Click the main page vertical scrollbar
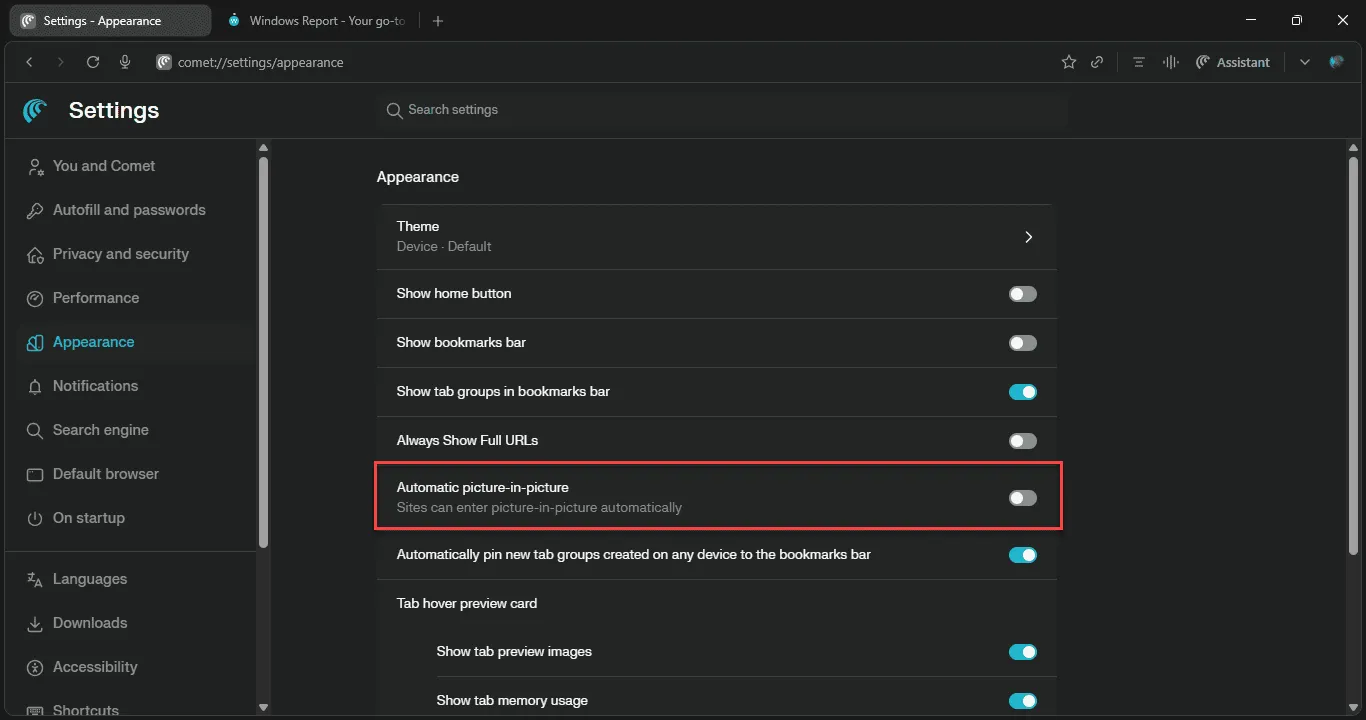This screenshot has width=1366, height=720. pos(1353,350)
